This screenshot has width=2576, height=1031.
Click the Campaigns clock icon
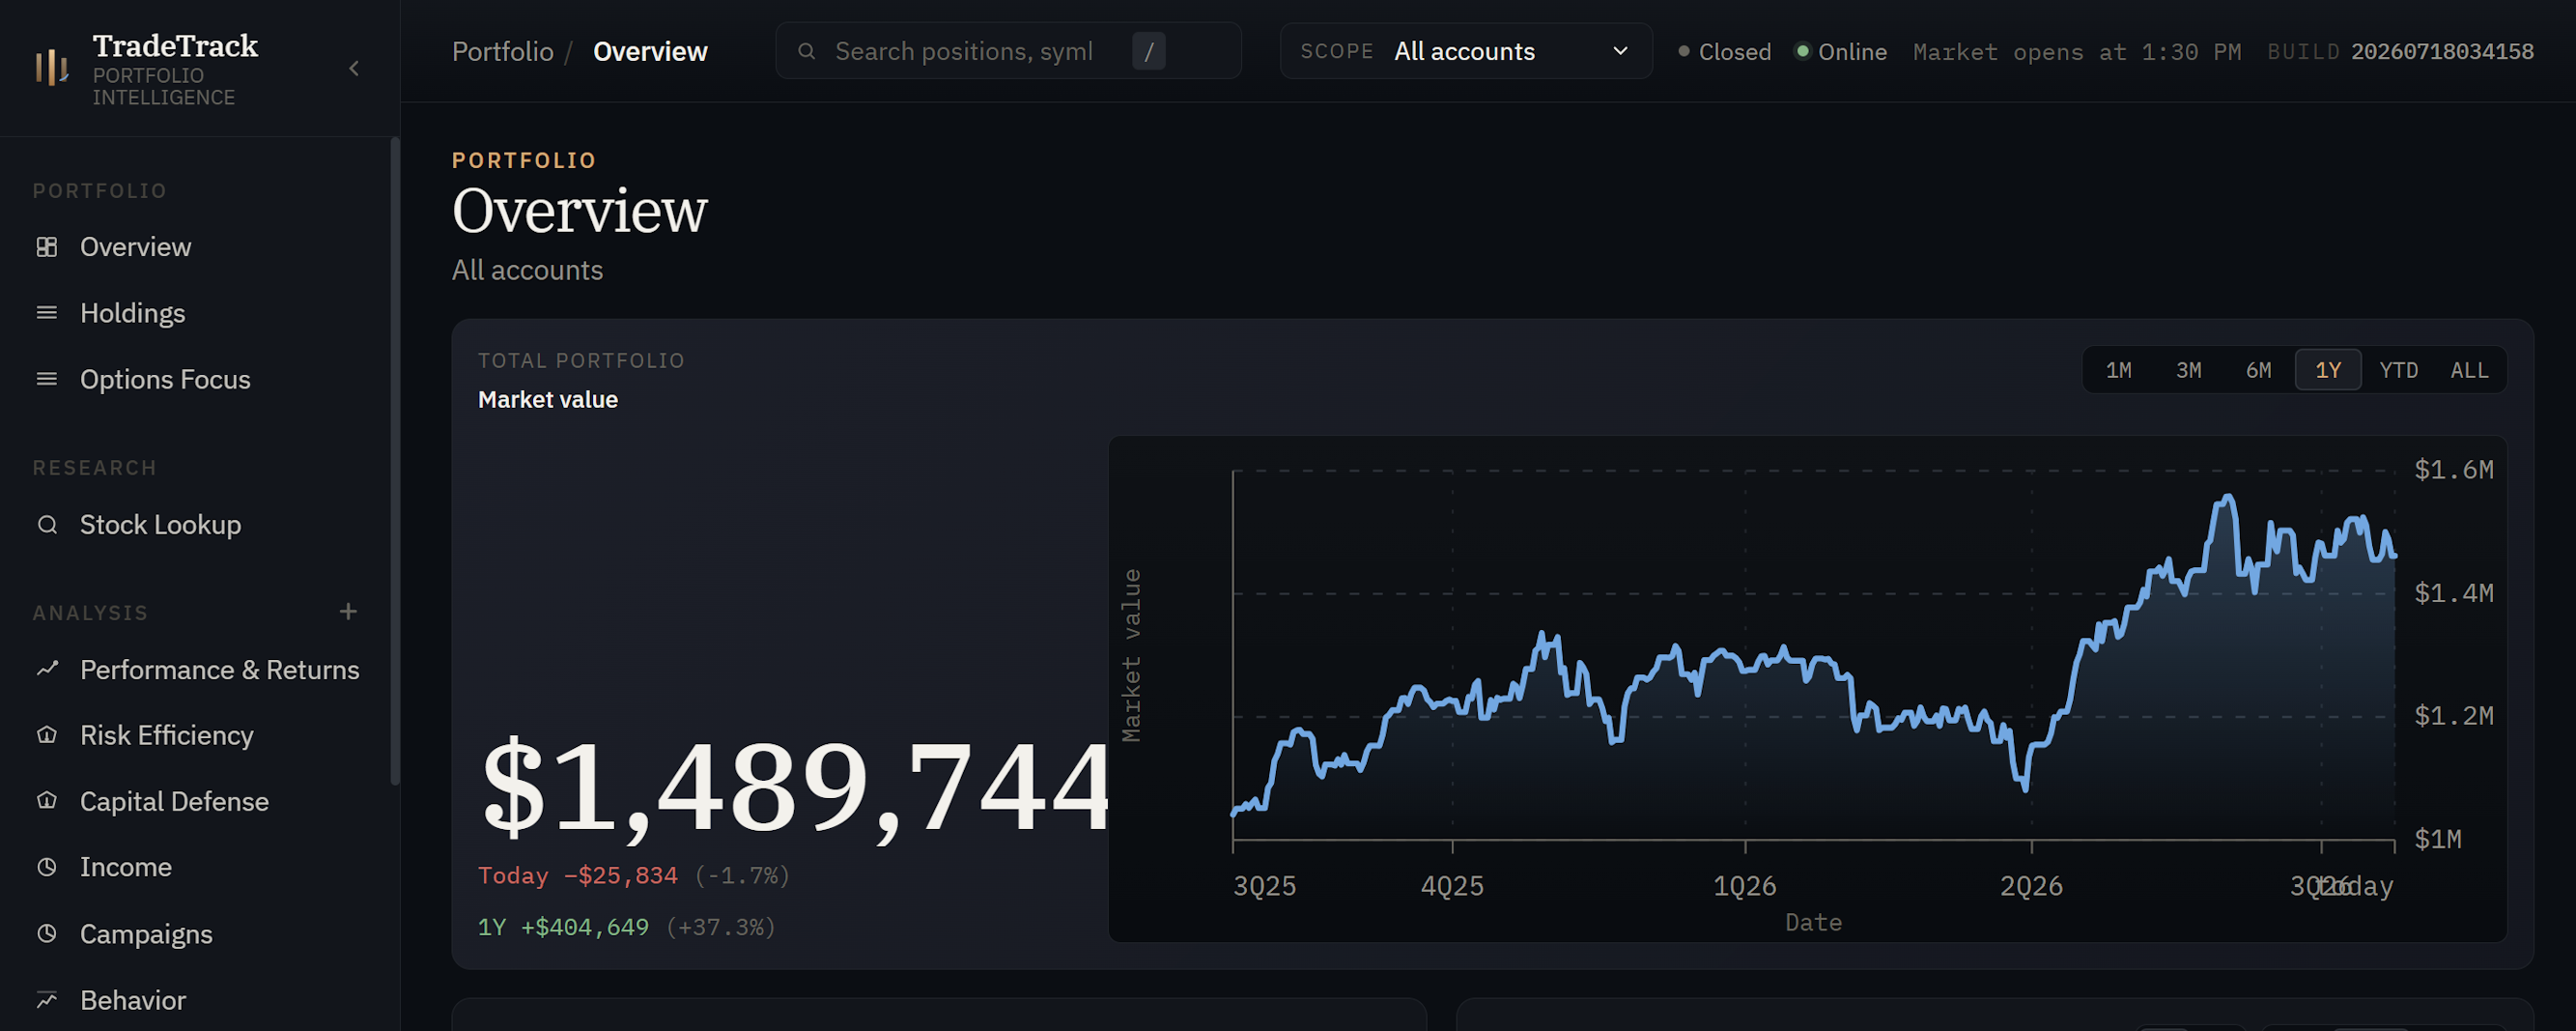point(47,934)
